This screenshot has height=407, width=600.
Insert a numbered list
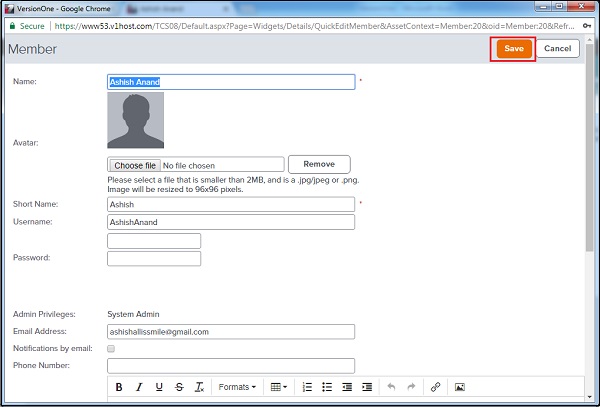coord(307,387)
